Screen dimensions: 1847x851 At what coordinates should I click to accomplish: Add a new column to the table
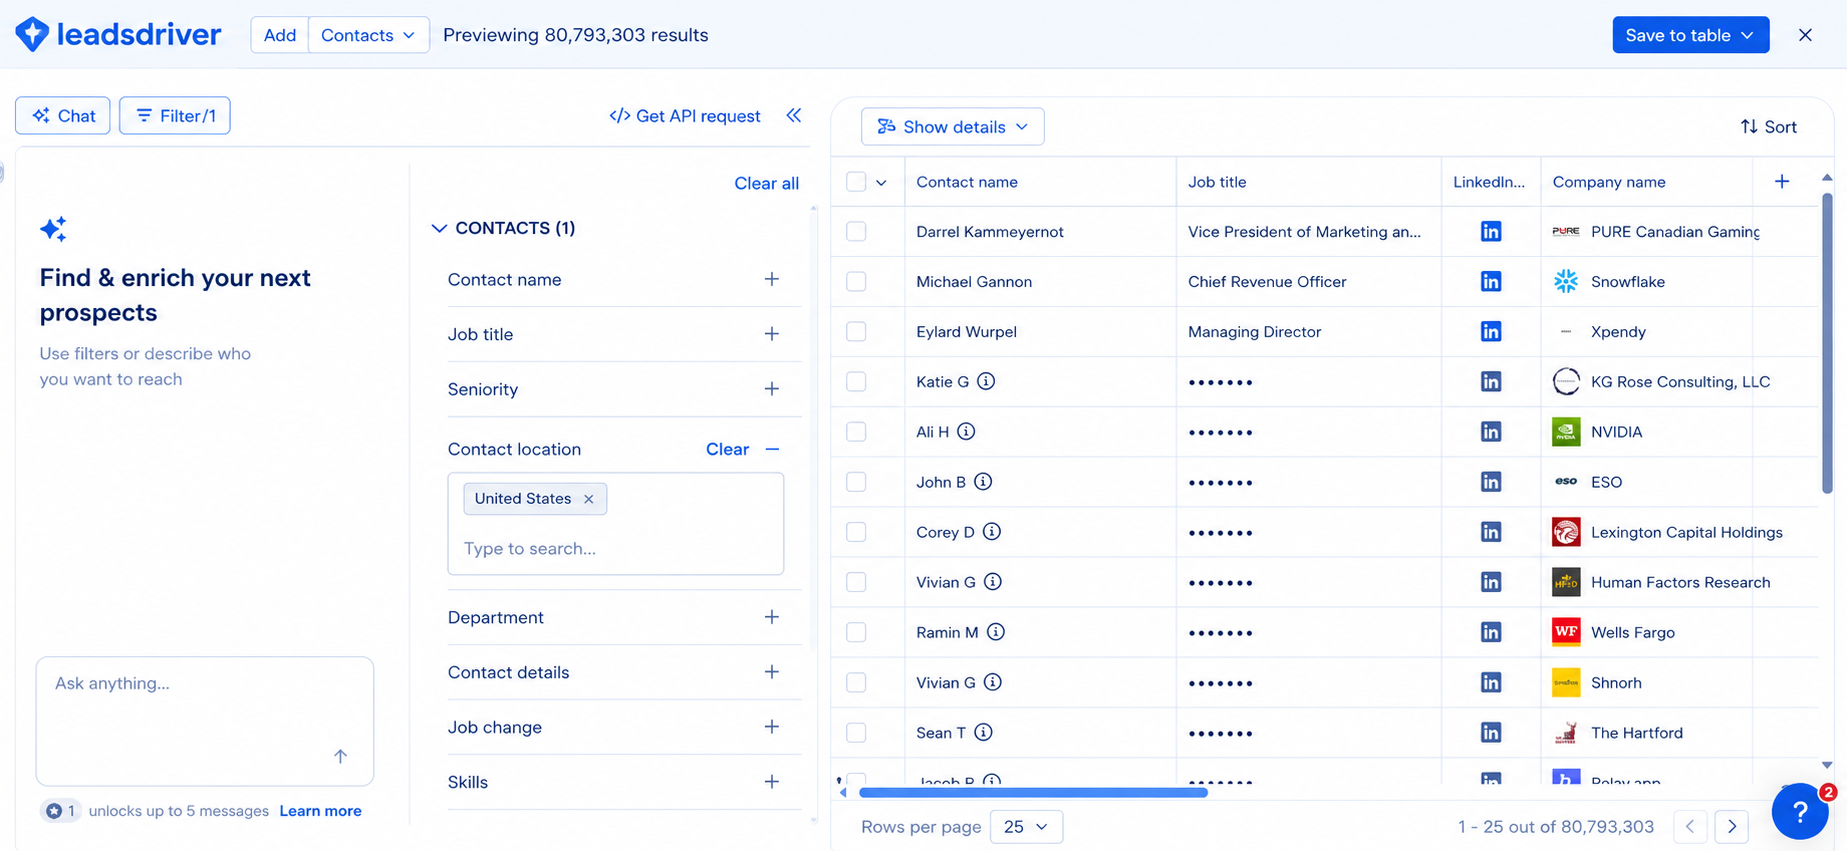tap(1782, 181)
